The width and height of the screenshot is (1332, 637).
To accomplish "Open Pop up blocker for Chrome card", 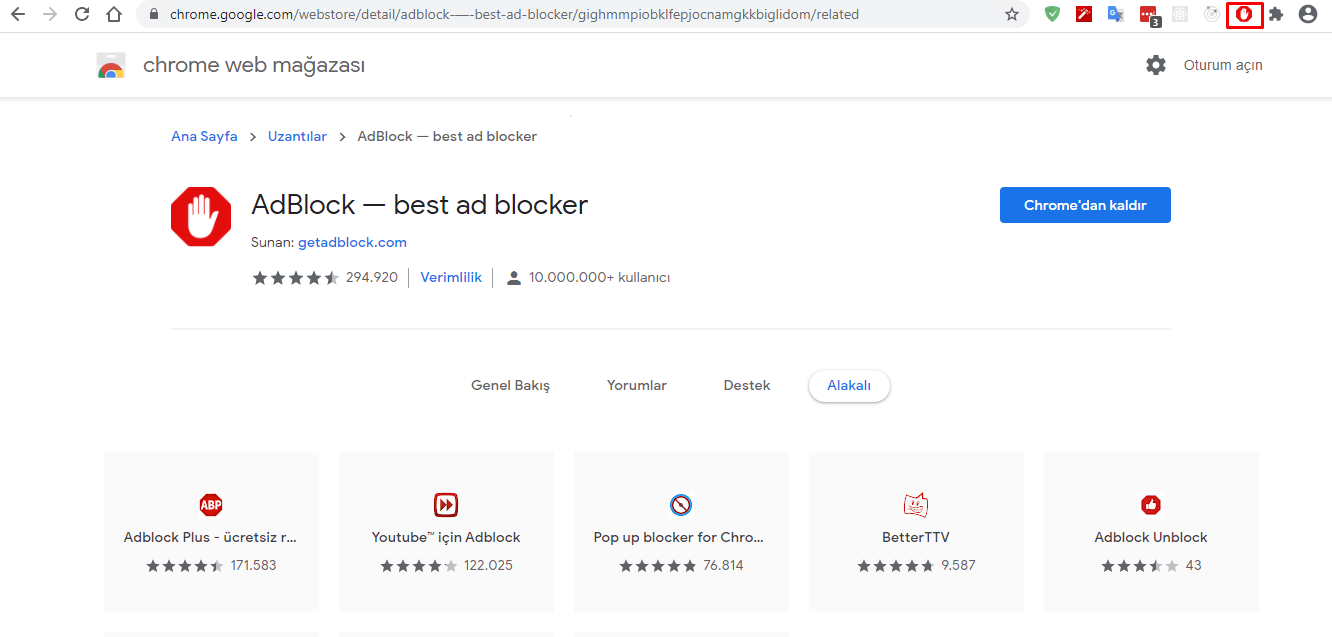I will pos(681,532).
